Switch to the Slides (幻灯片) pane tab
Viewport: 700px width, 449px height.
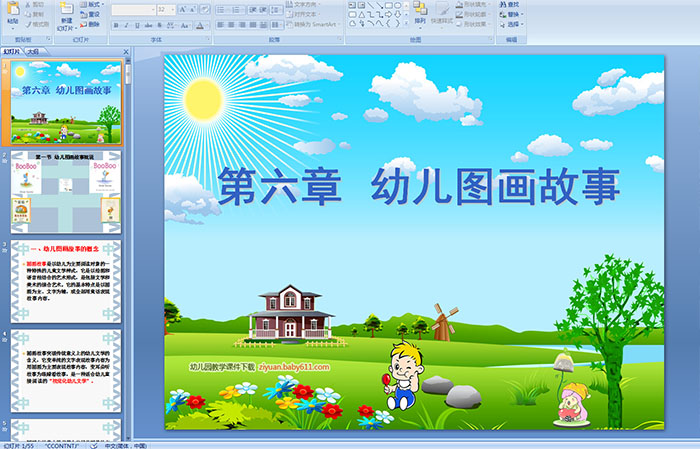pyautogui.click(x=12, y=52)
